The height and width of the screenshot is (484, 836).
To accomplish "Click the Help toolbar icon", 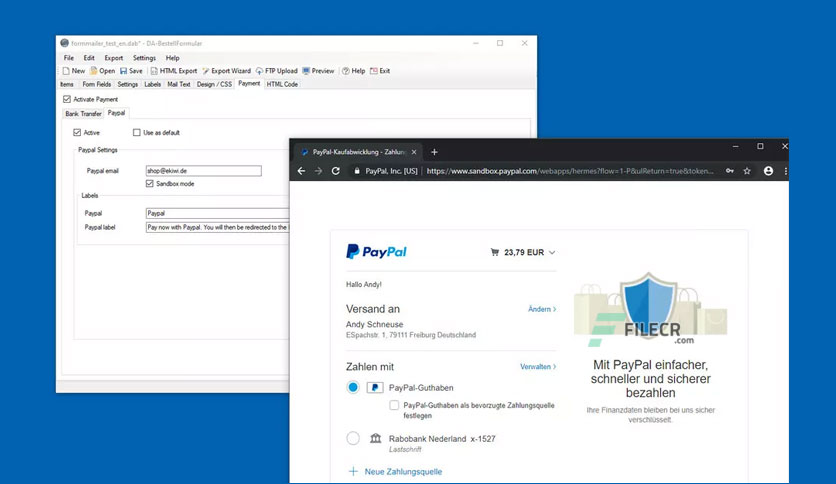I will click(346, 71).
